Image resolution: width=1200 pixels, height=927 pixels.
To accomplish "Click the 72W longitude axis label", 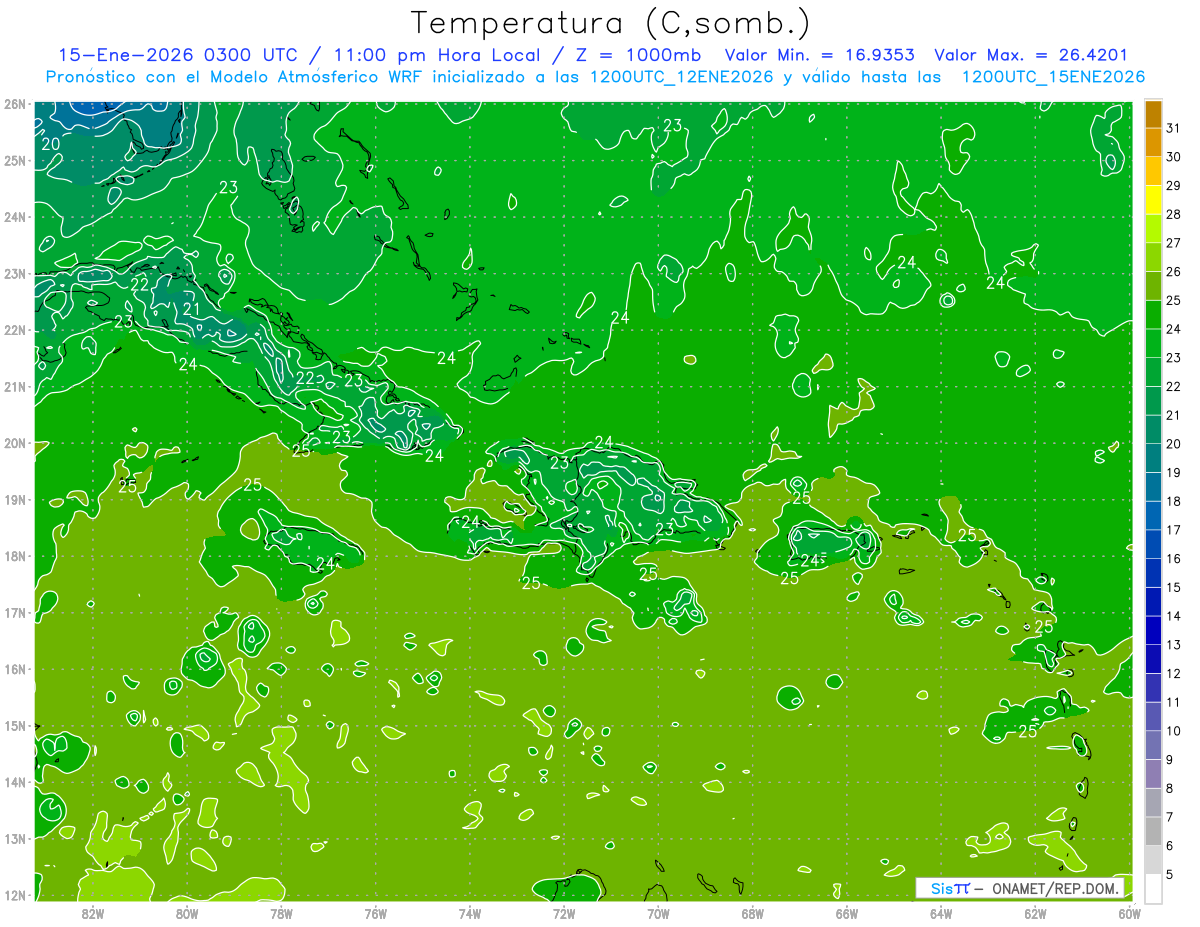I will (x=564, y=913).
